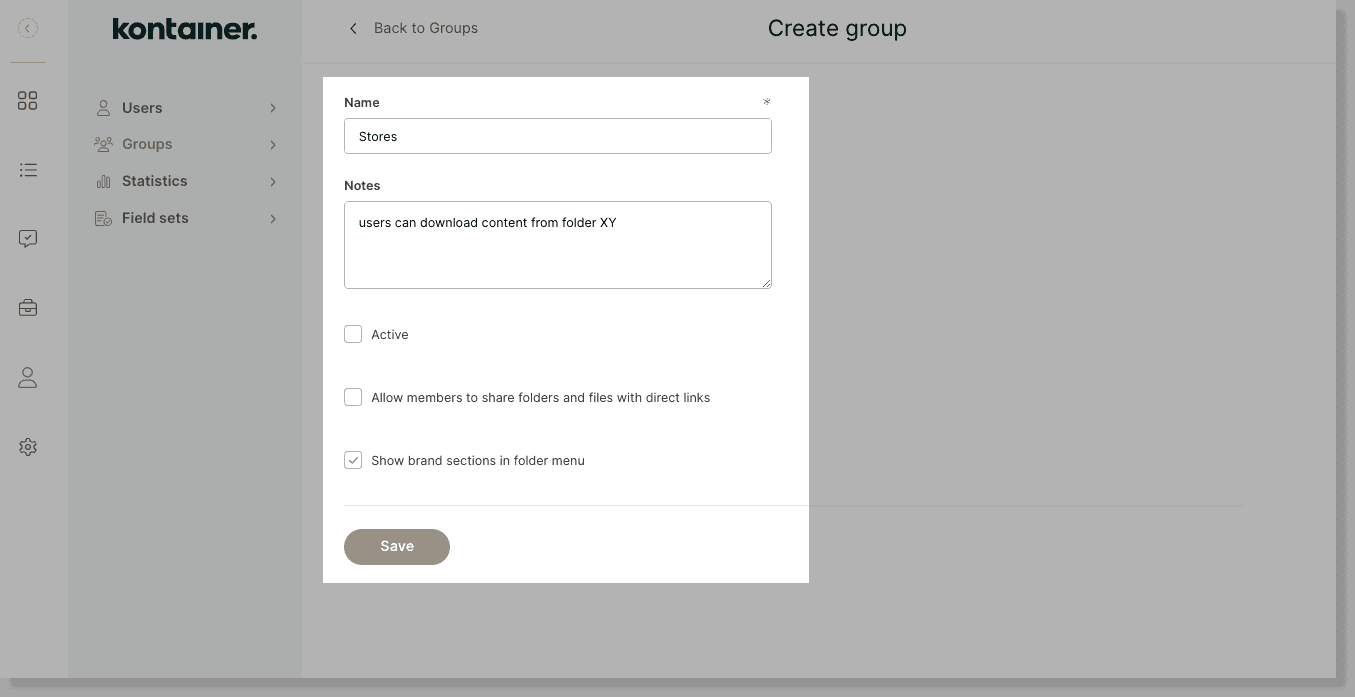Viewport: 1355px width, 697px height.
Task: Collapse the sidebar with the circular chevron
Action: tap(26, 28)
